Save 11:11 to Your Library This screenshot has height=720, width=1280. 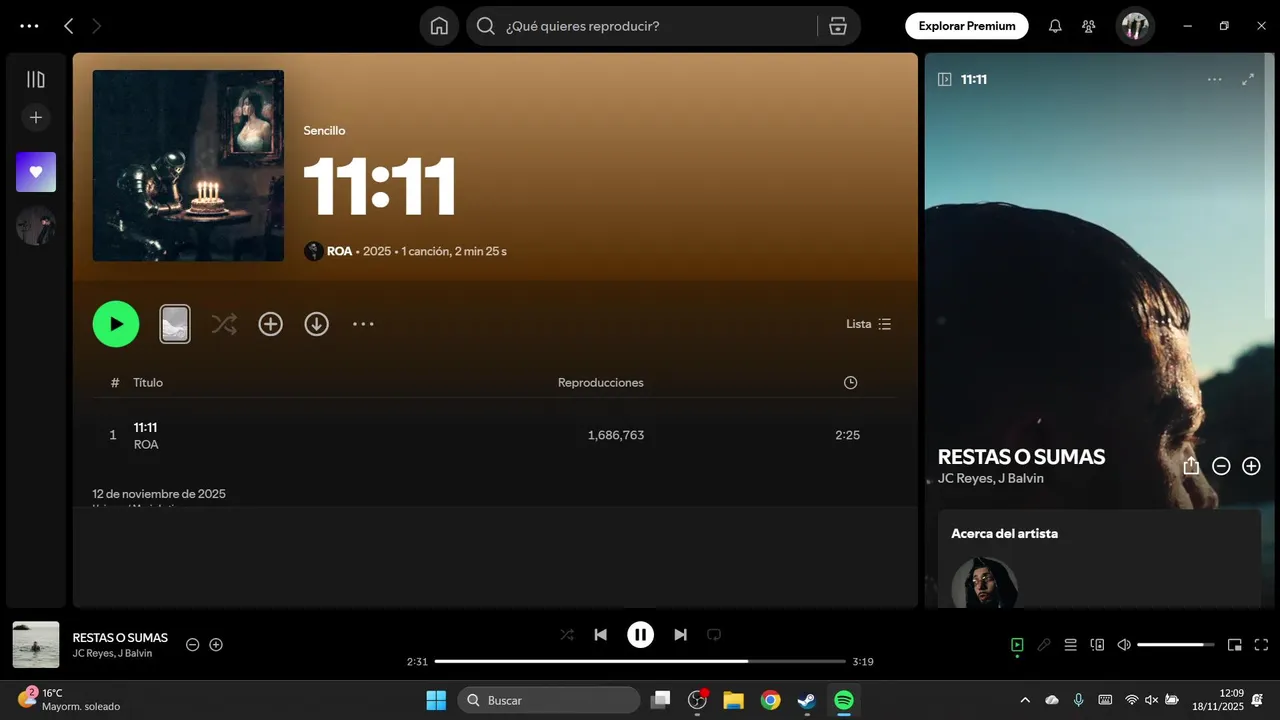pyautogui.click(x=271, y=324)
